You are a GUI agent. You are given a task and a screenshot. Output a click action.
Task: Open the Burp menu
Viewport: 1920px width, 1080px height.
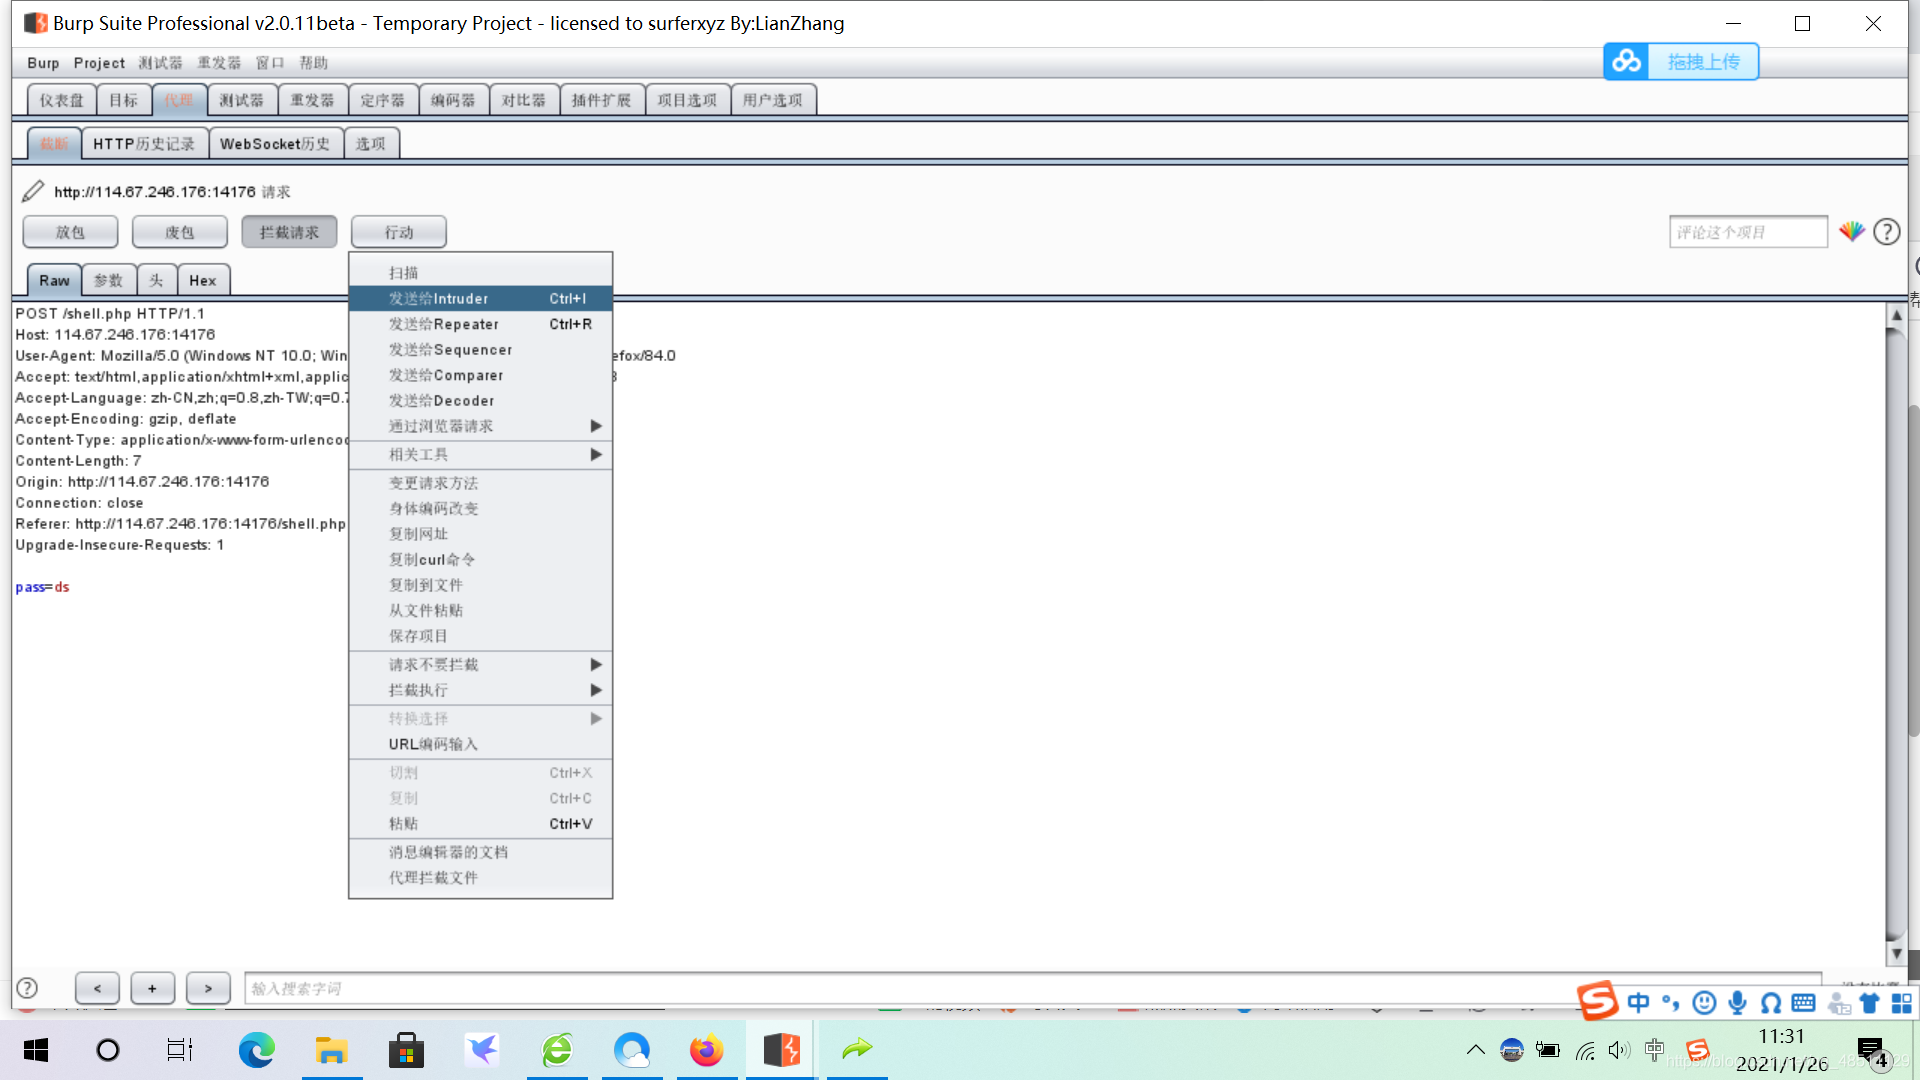[43, 63]
